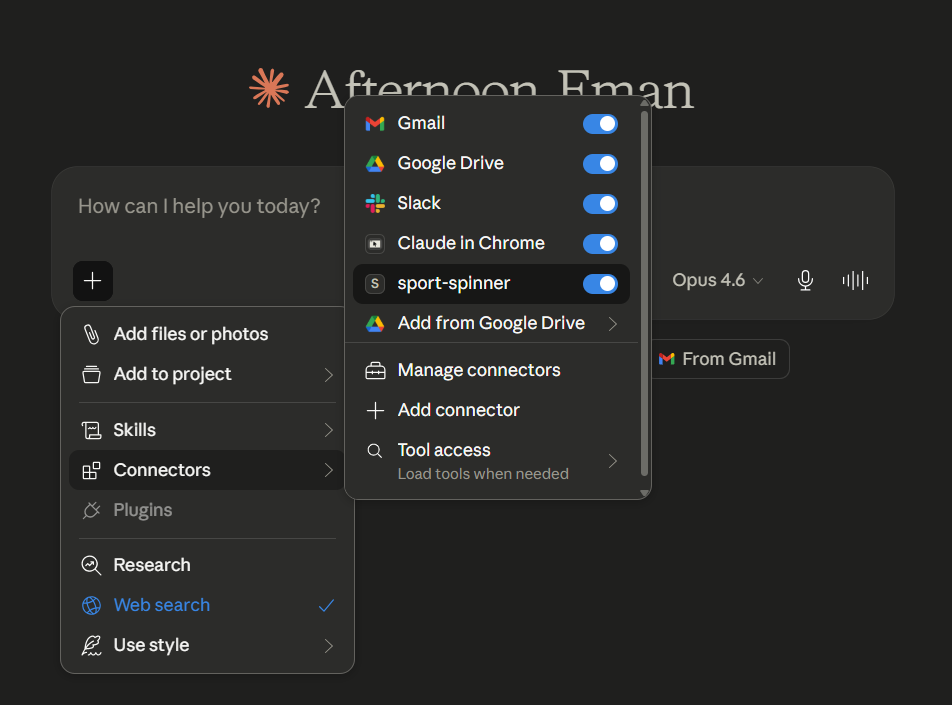Screen dimensions: 952x705
Task: Click the Use style feather icon
Action: (91, 645)
